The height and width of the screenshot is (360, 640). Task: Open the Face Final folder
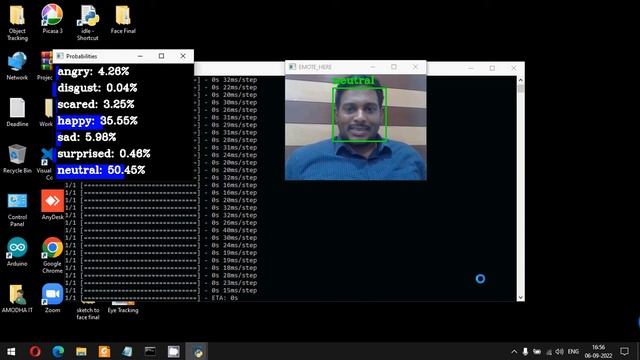pyautogui.click(x=123, y=19)
